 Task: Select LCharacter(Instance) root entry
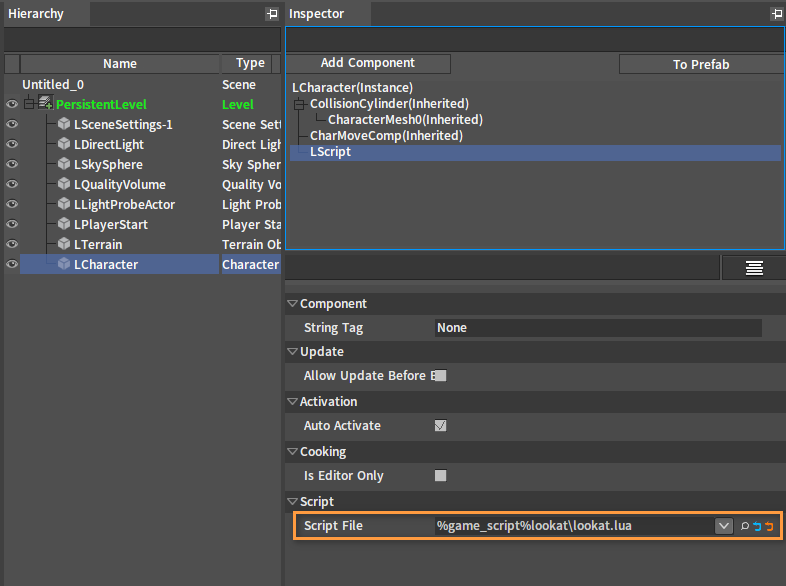point(352,88)
